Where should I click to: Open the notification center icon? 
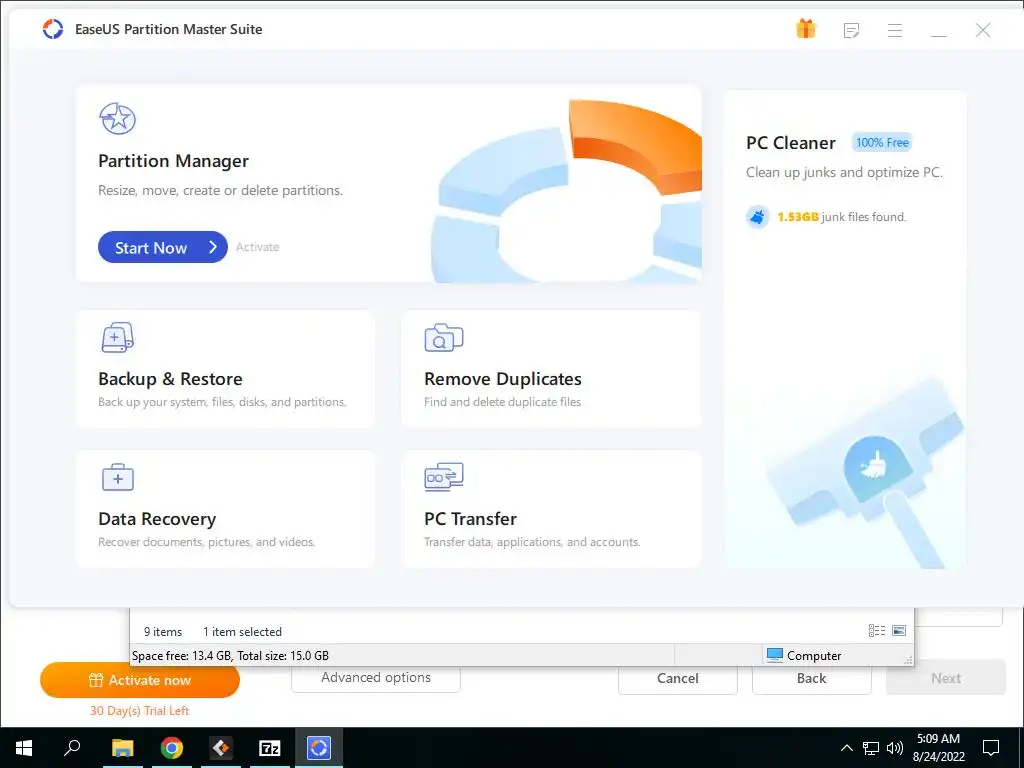point(991,748)
